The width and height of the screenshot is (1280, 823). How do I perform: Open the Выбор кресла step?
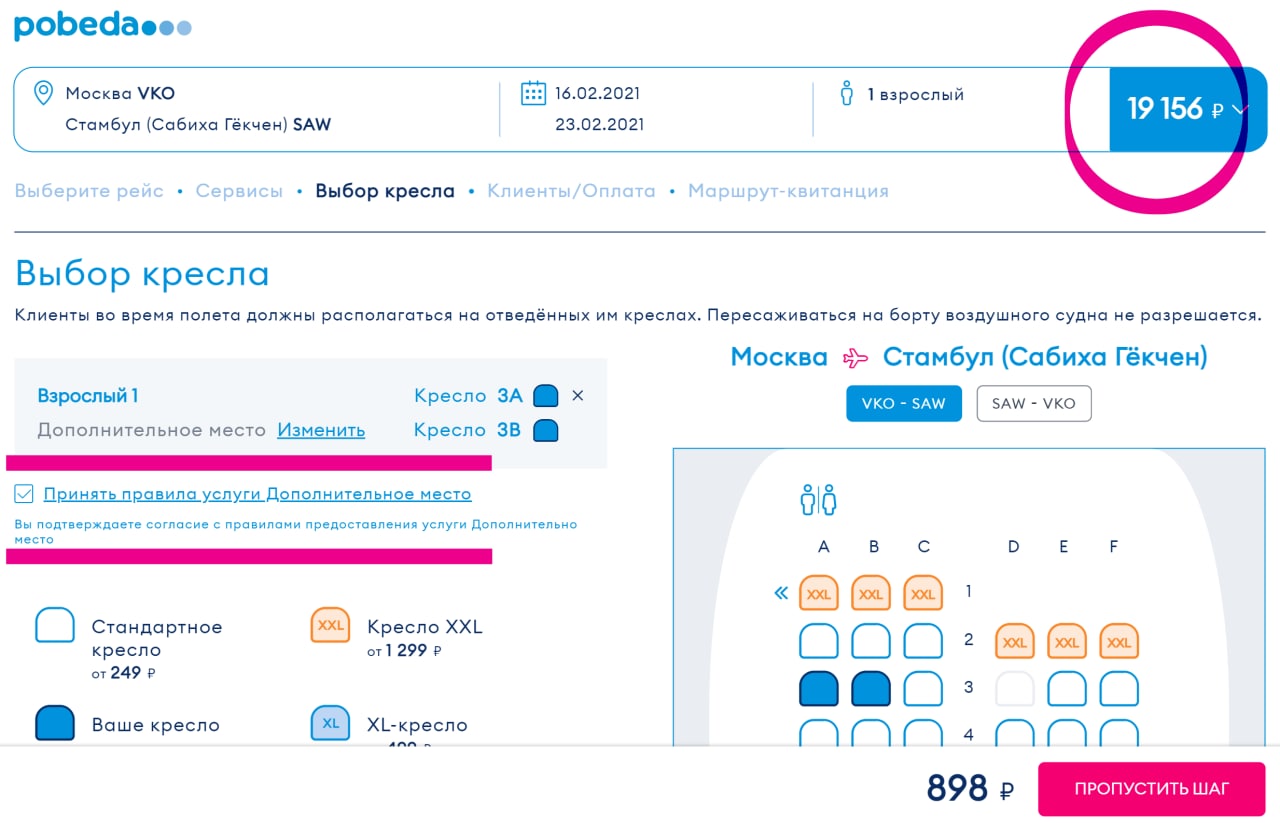[x=385, y=191]
